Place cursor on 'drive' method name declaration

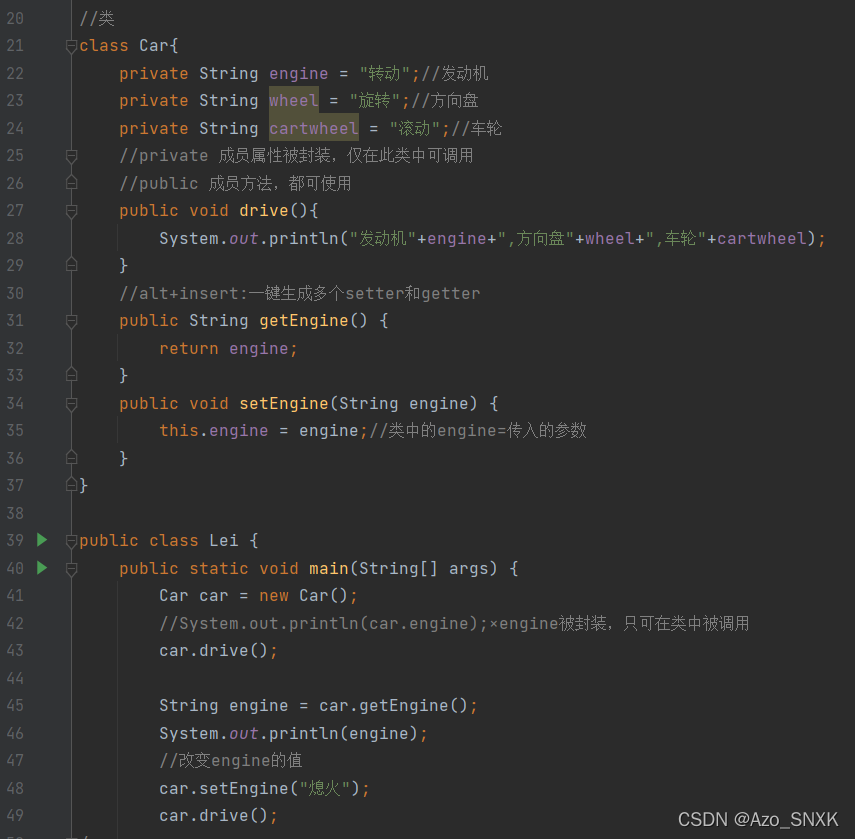(263, 210)
